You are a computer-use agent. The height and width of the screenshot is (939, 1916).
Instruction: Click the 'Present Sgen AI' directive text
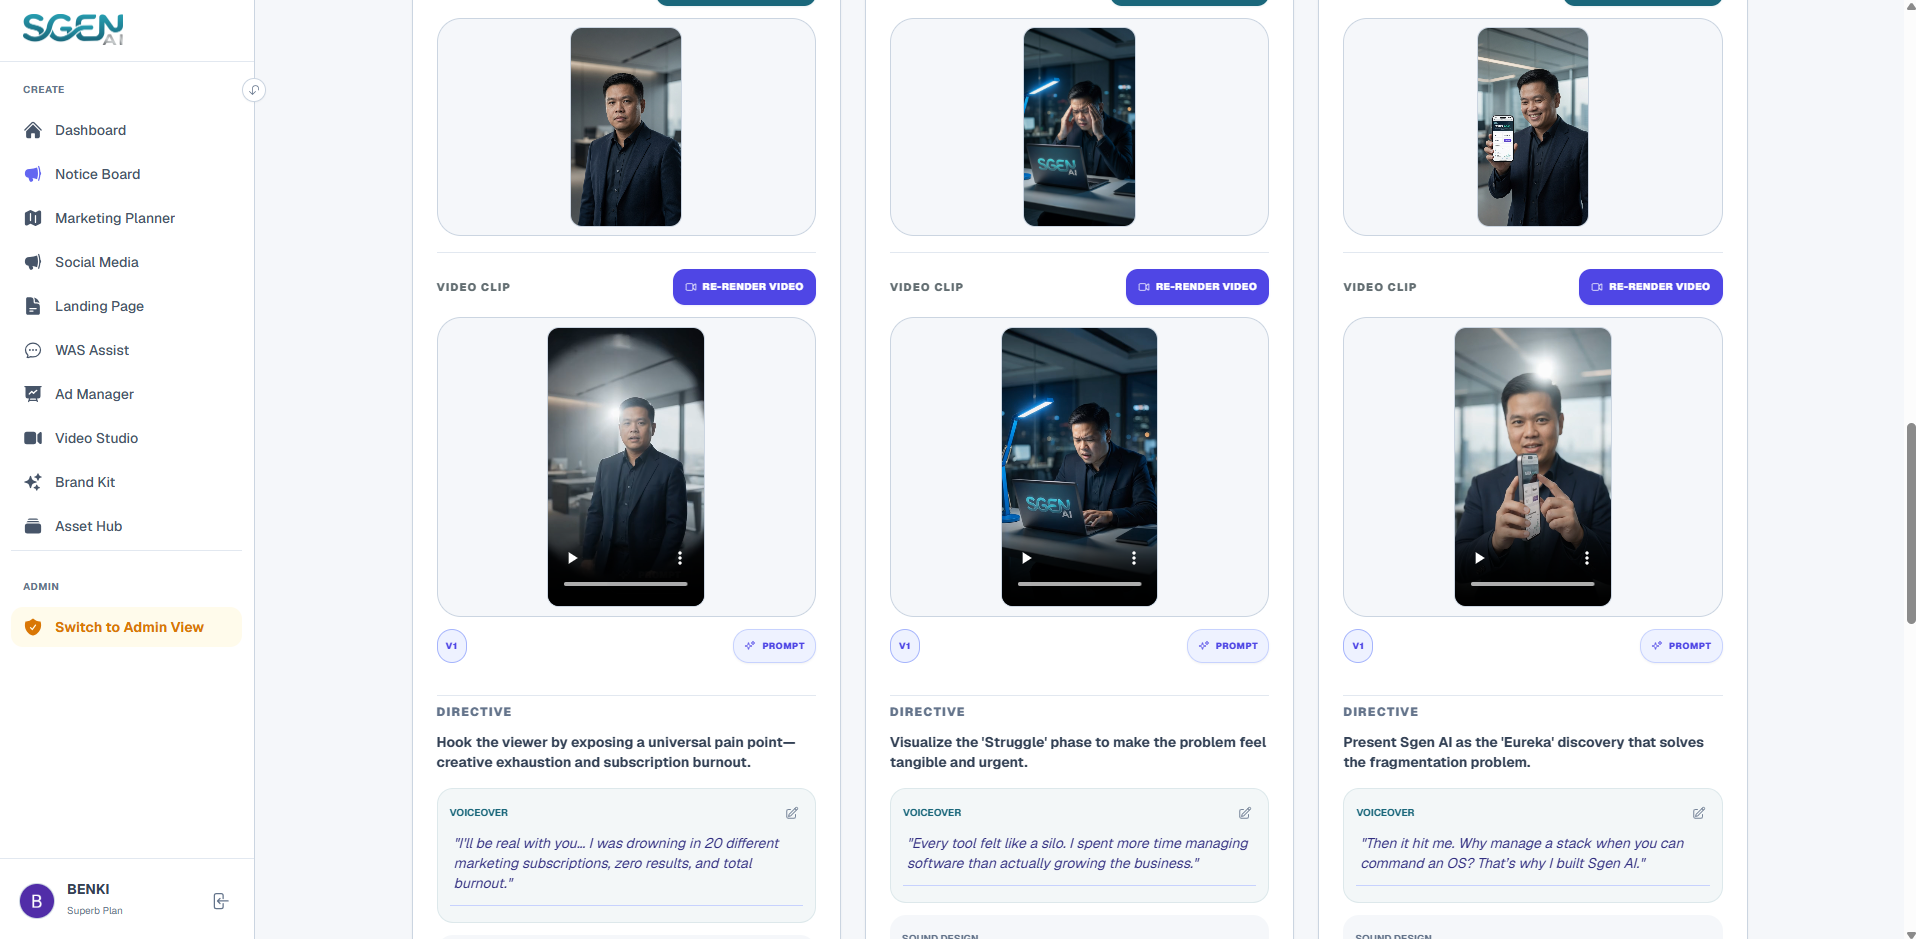tap(1523, 752)
